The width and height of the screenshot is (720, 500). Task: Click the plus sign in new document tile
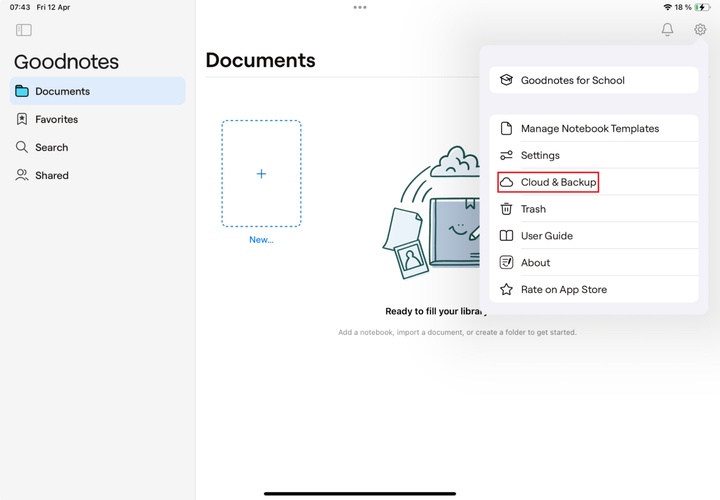261,174
